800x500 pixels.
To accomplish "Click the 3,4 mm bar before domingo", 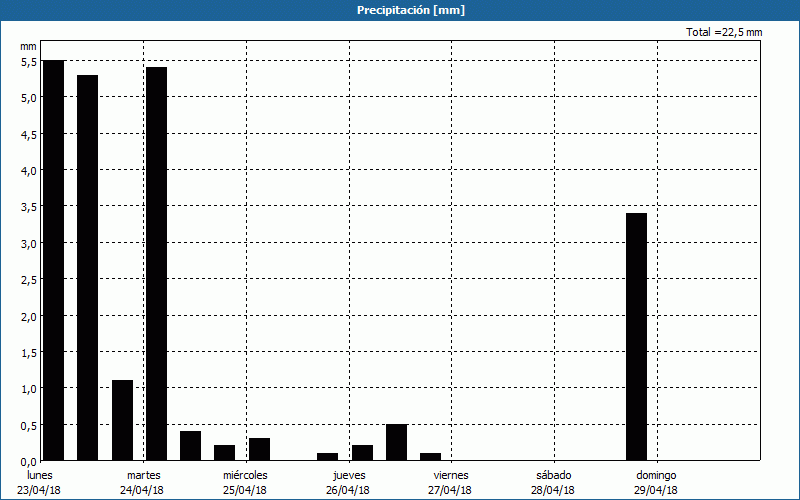I will pyautogui.click(x=636, y=337).
